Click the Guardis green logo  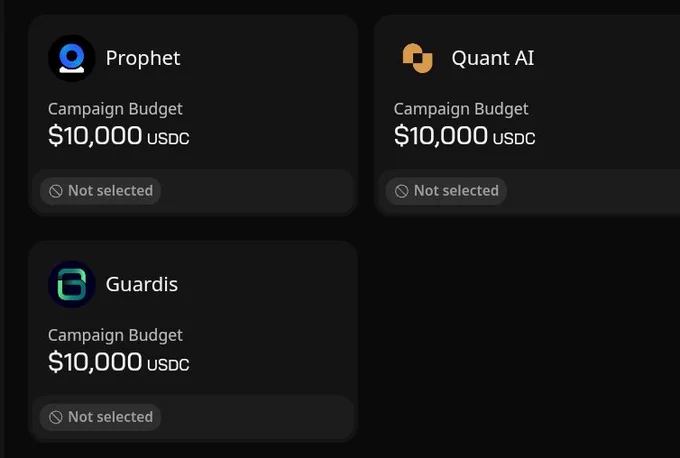pyautogui.click(x=72, y=284)
